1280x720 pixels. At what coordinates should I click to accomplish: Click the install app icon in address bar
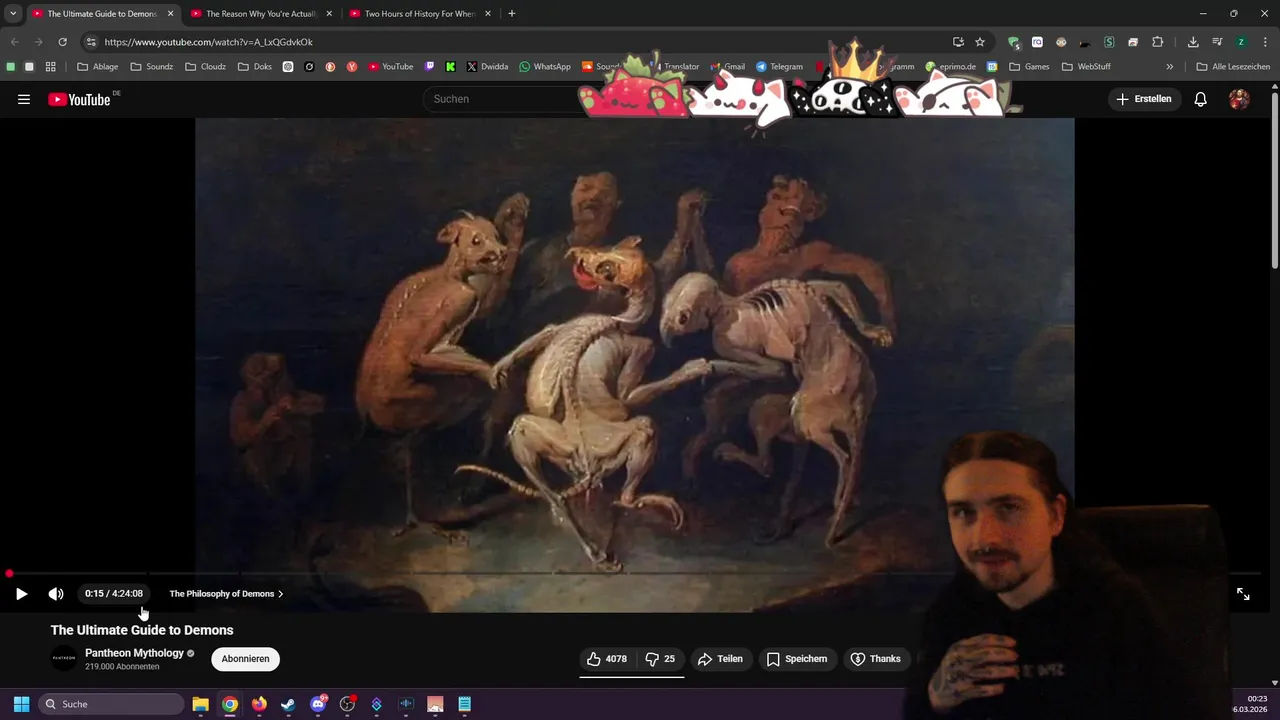point(958,42)
